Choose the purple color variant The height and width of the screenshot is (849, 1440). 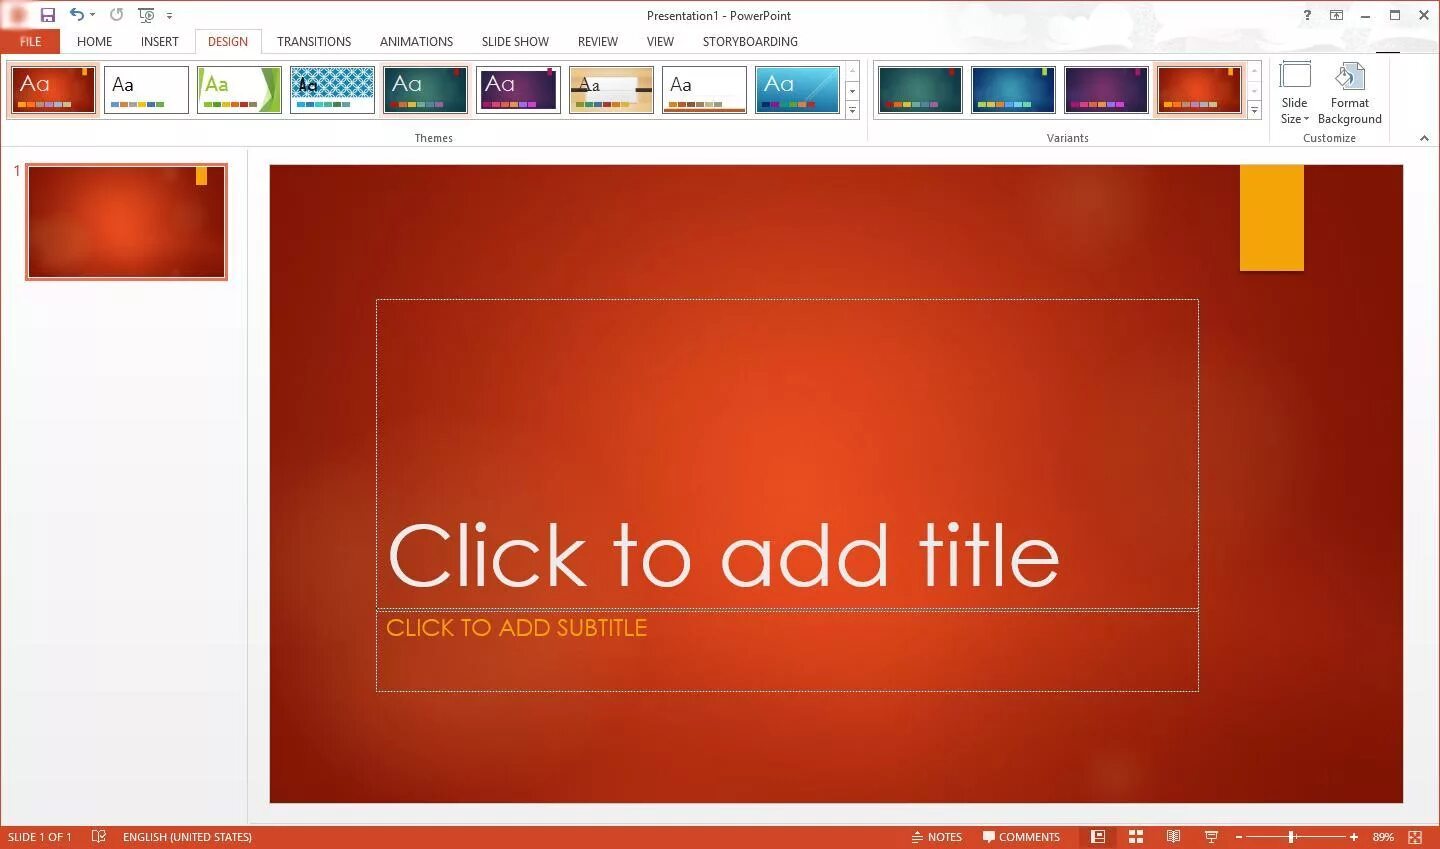1106,90
